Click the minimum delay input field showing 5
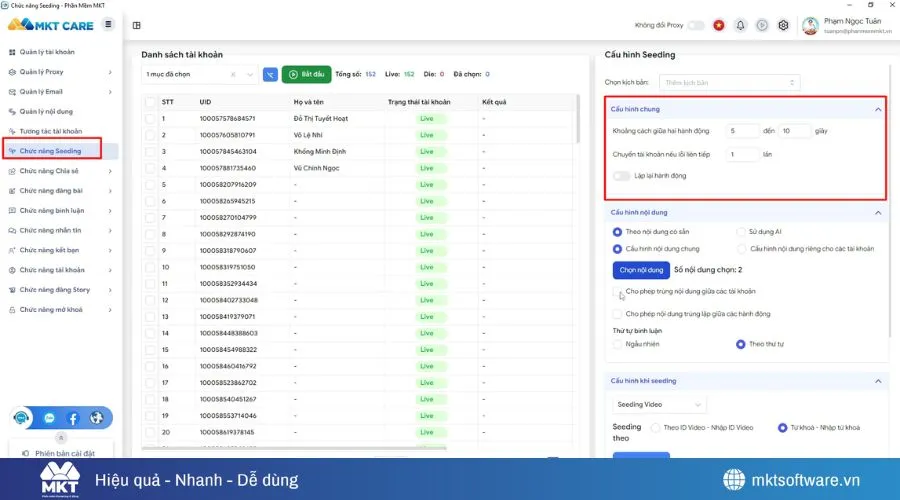Viewport: 900px width, 500px height. [744, 131]
